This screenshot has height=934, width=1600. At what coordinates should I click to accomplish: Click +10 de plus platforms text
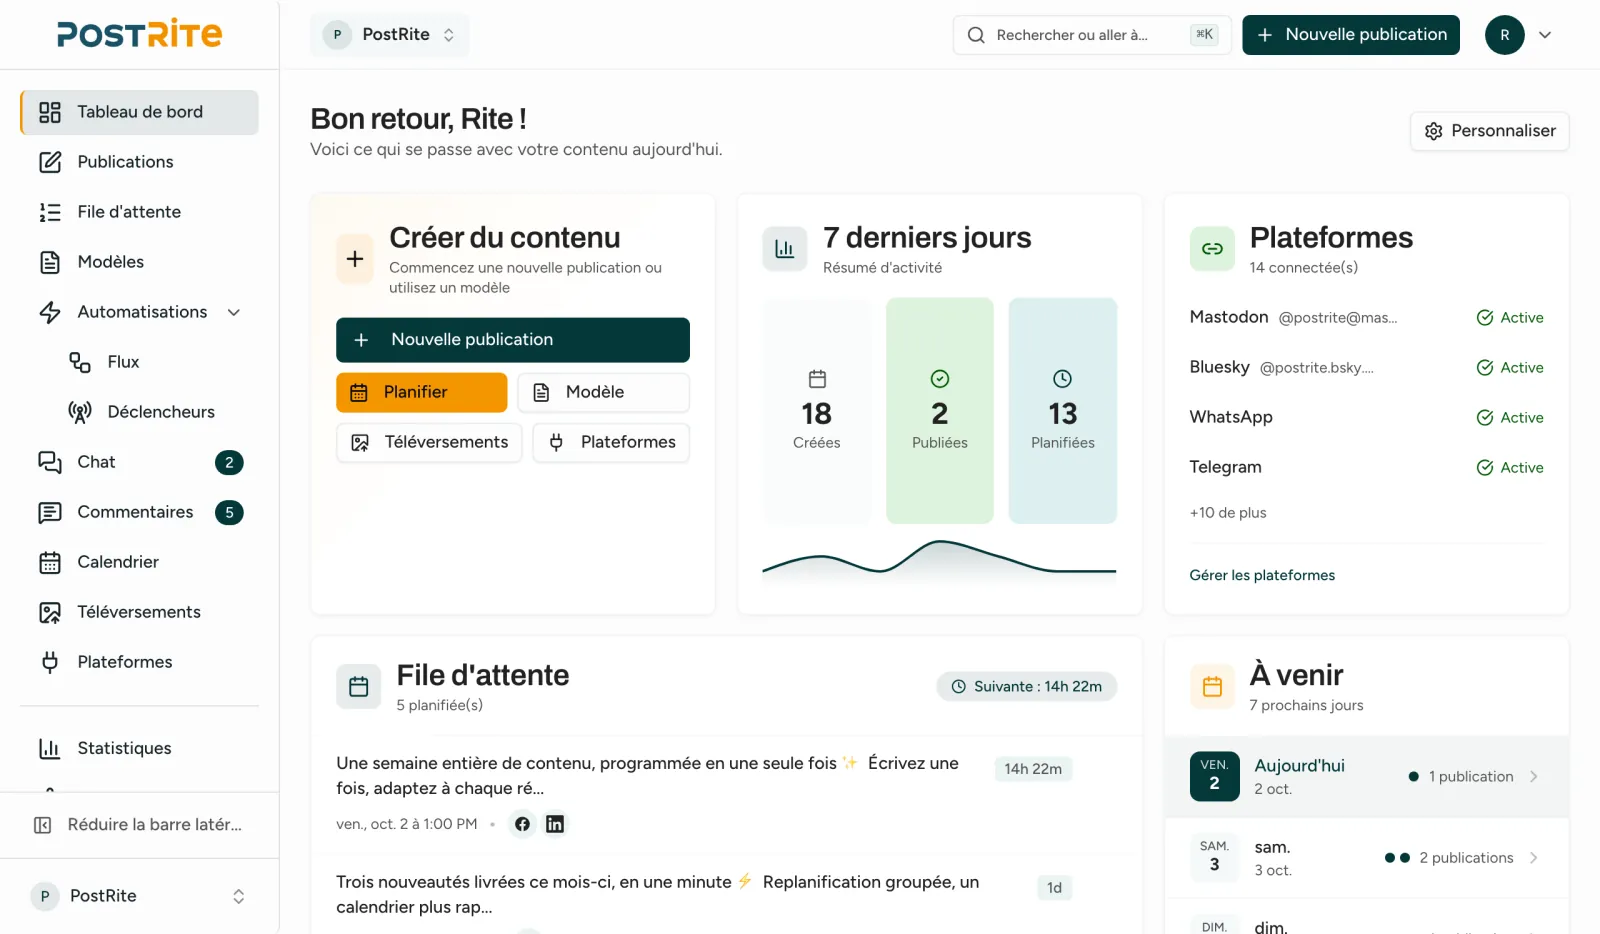(1228, 513)
